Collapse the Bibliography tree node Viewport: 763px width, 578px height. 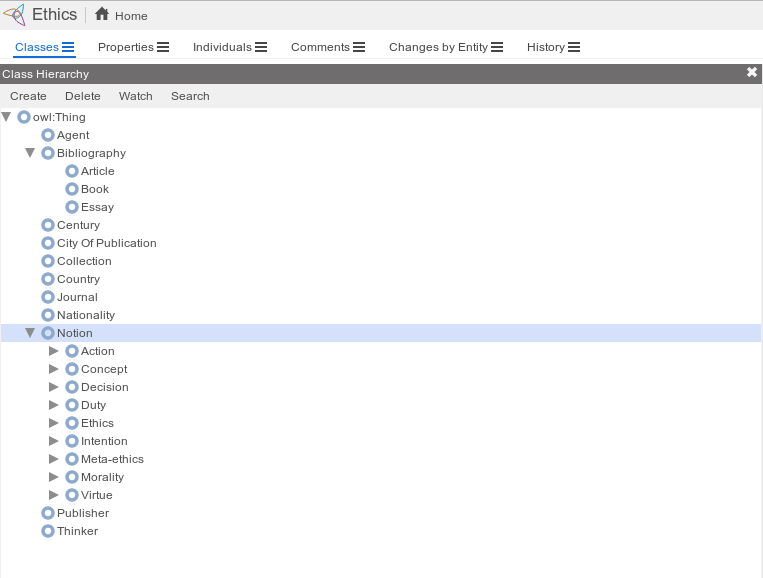(x=30, y=153)
